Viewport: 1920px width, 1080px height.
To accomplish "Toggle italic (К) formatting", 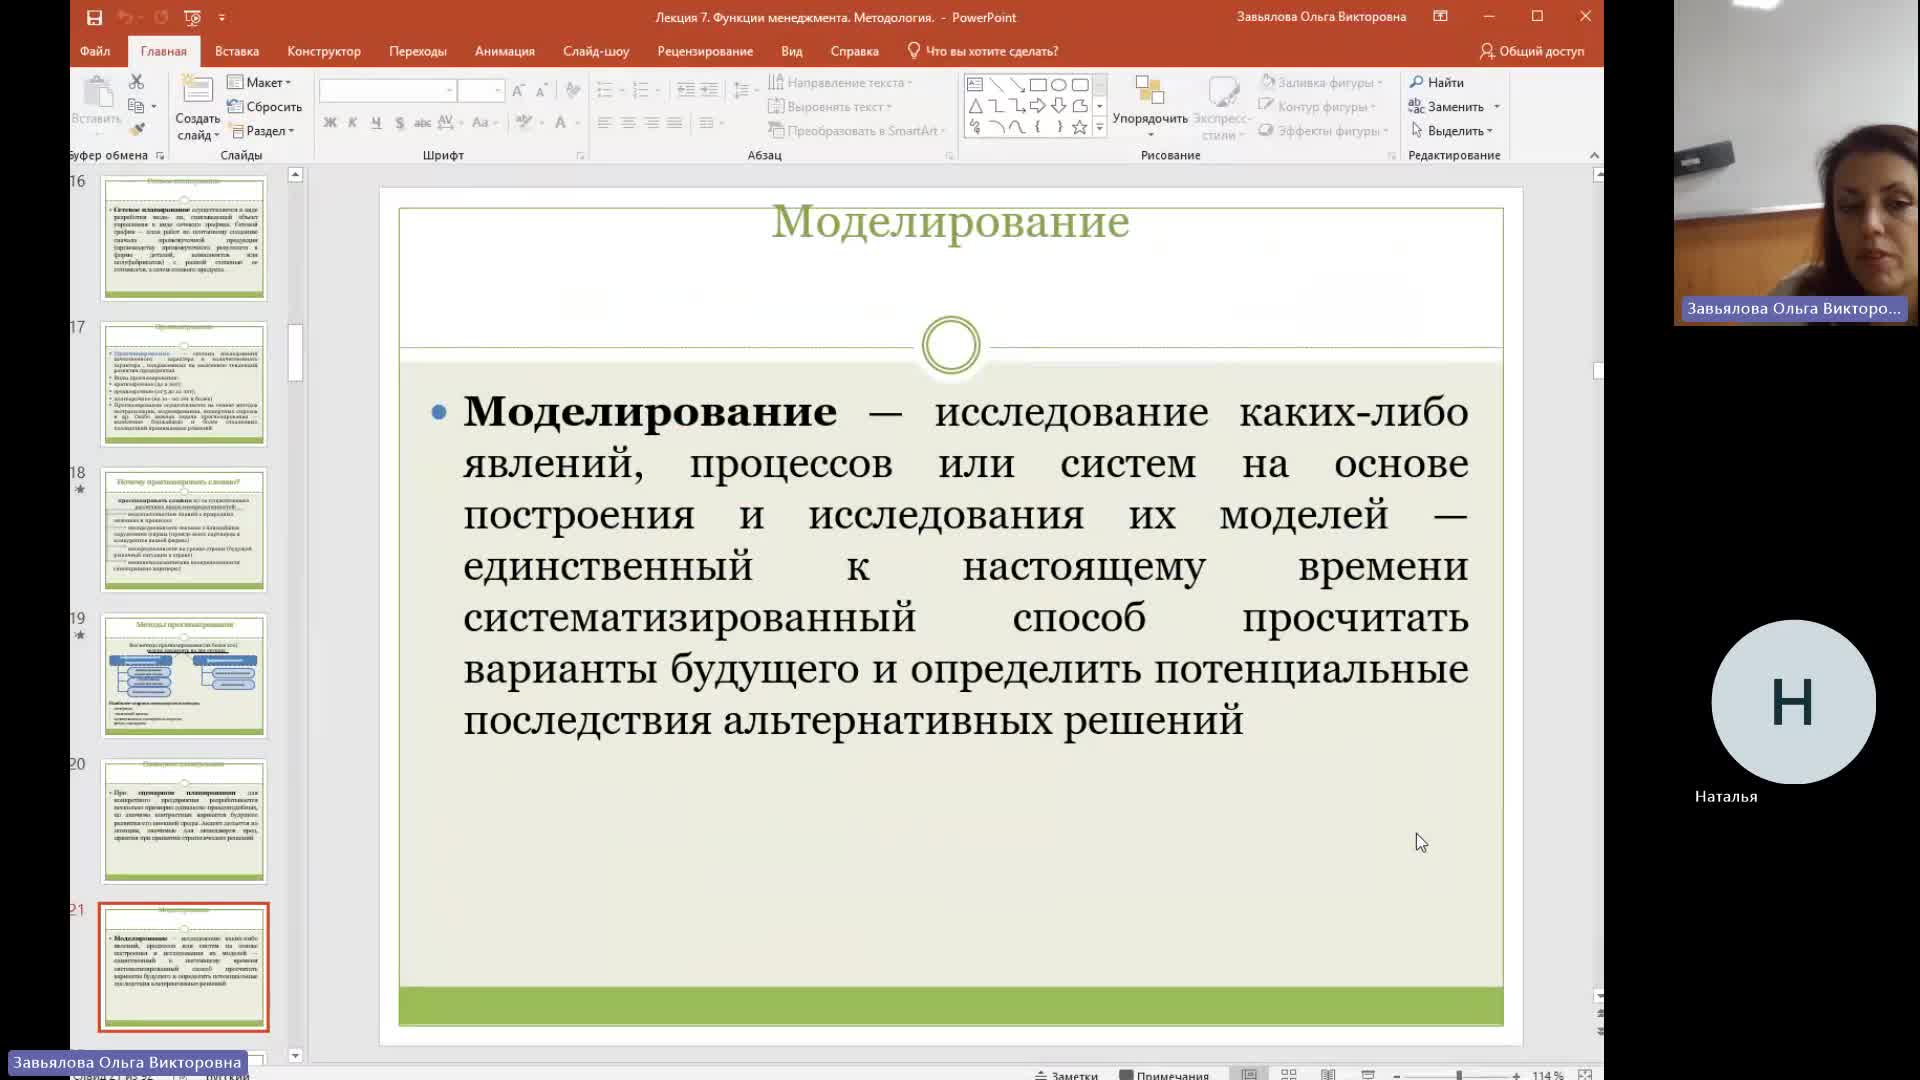I will pos(353,123).
